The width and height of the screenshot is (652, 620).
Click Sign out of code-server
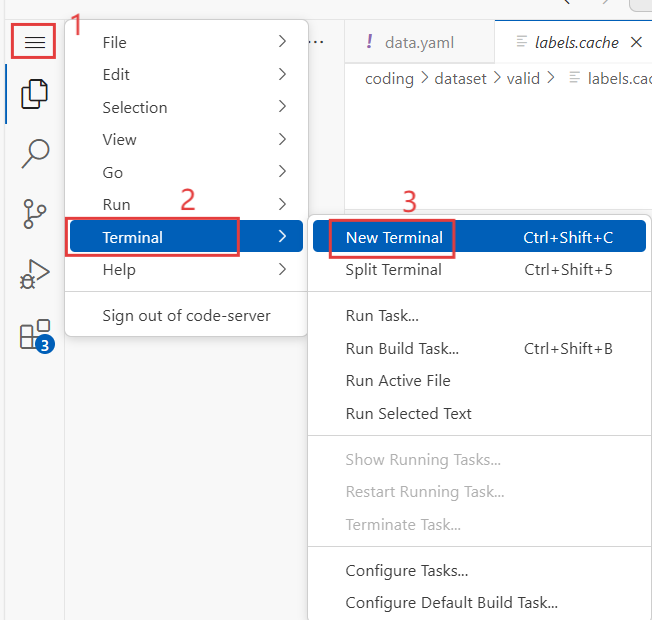pyautogui.click(x=186, y=316)
